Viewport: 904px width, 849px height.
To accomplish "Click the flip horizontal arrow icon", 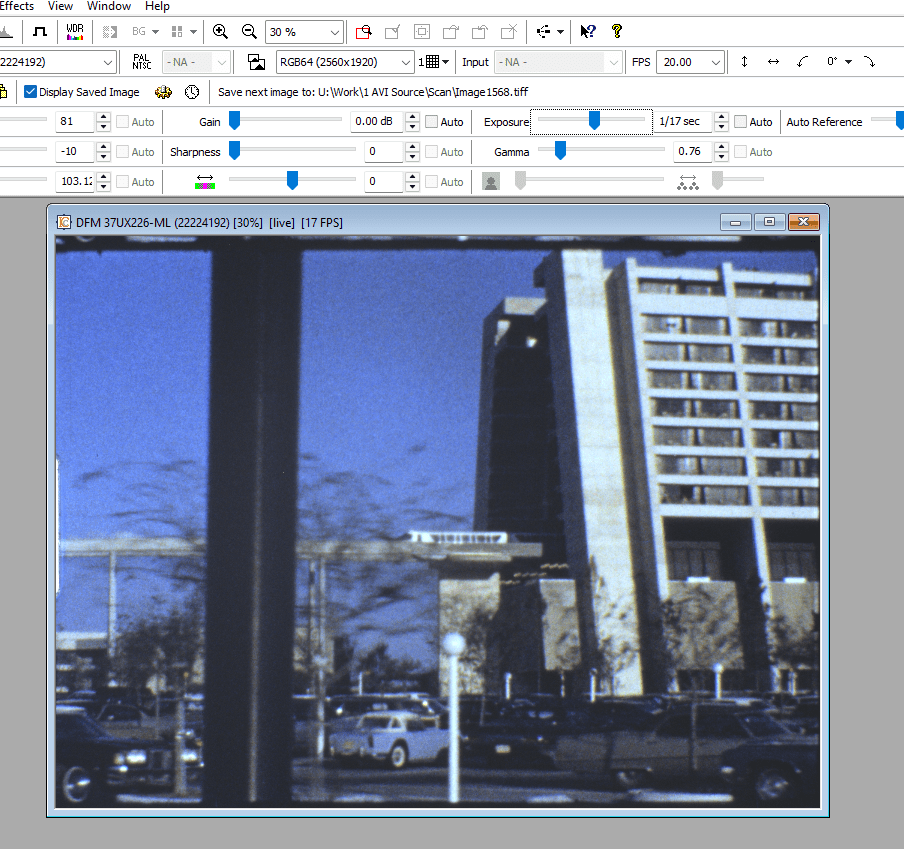I will (773, 62).
